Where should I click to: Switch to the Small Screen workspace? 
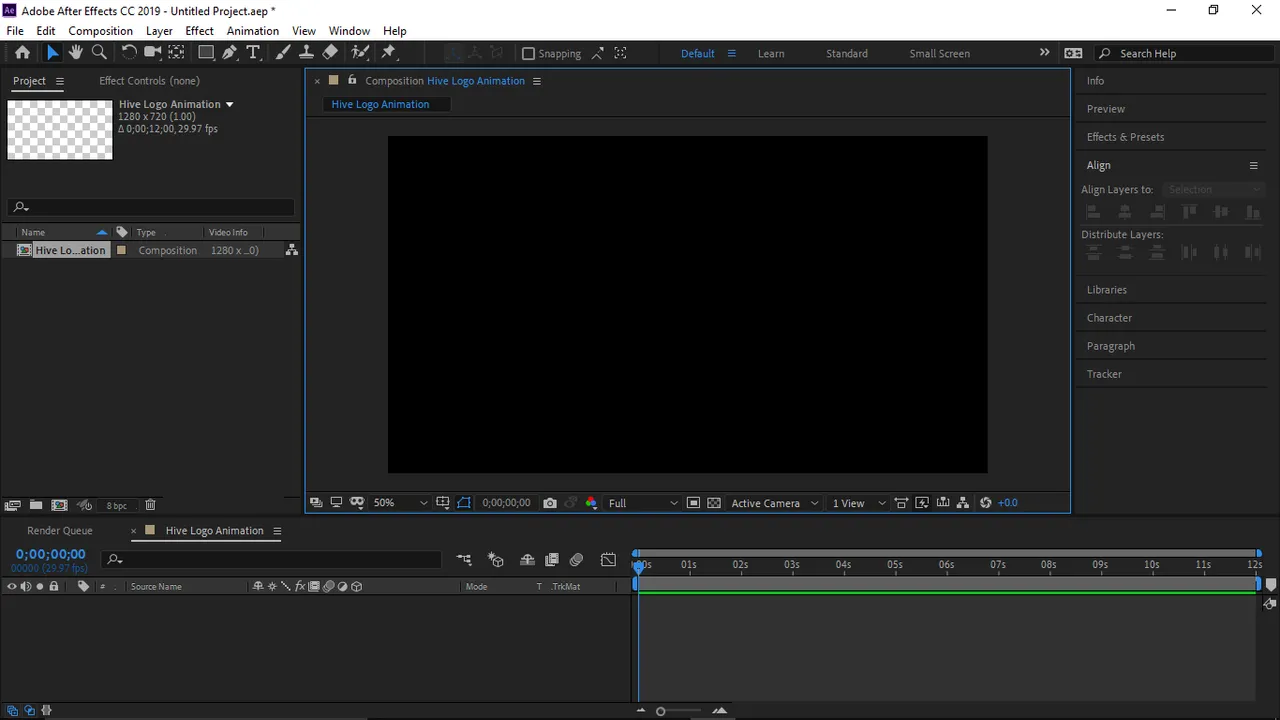coord(939,54)
